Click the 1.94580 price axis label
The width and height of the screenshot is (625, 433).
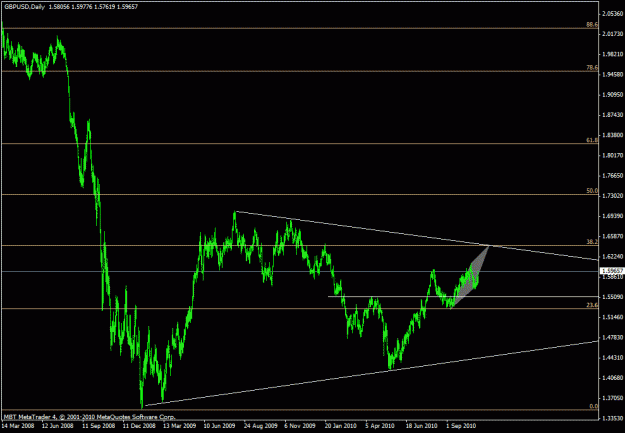(x=613, y=75)
